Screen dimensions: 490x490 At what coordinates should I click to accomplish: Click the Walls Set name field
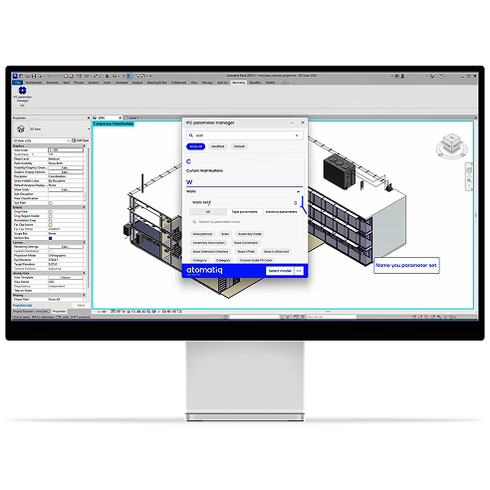[x=242, y=203]
